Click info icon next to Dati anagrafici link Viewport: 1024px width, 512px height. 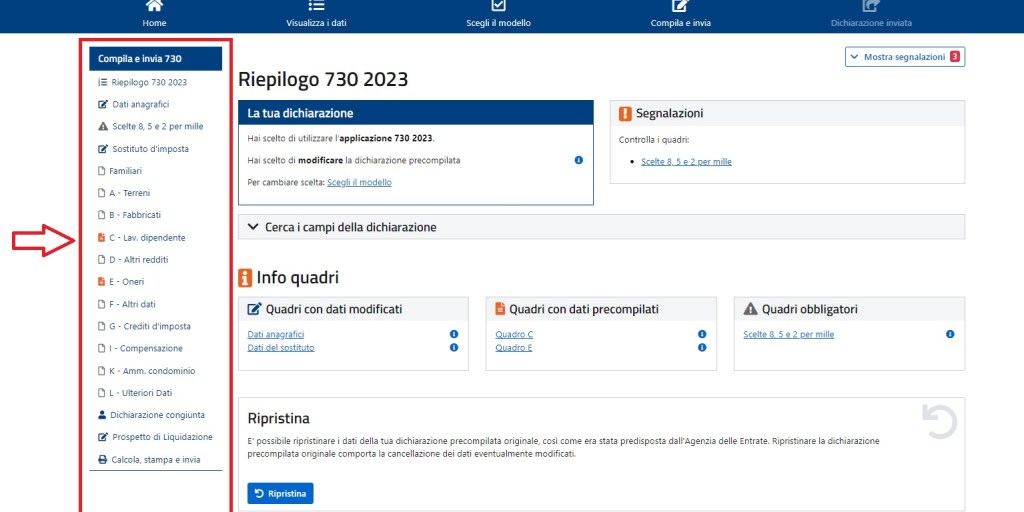[x=454, y=334]
